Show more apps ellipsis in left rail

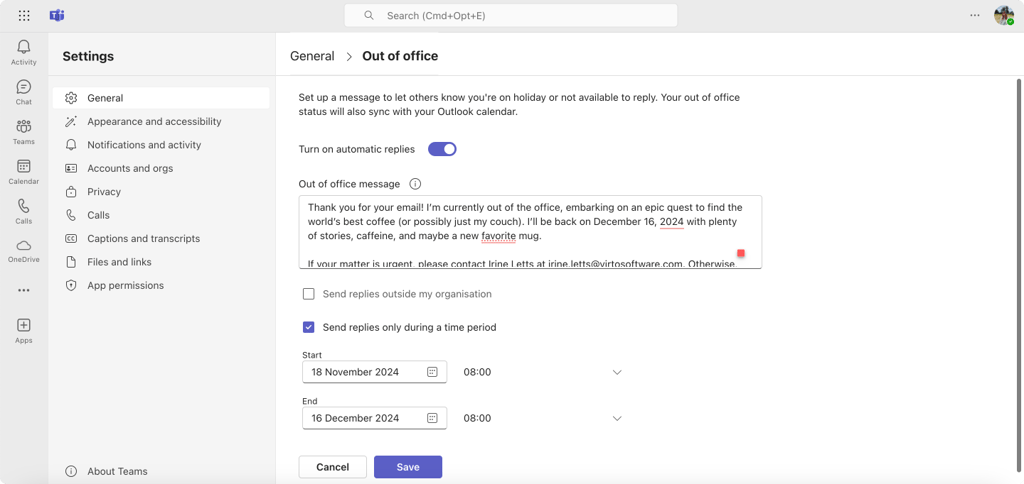tap(24, 290)
